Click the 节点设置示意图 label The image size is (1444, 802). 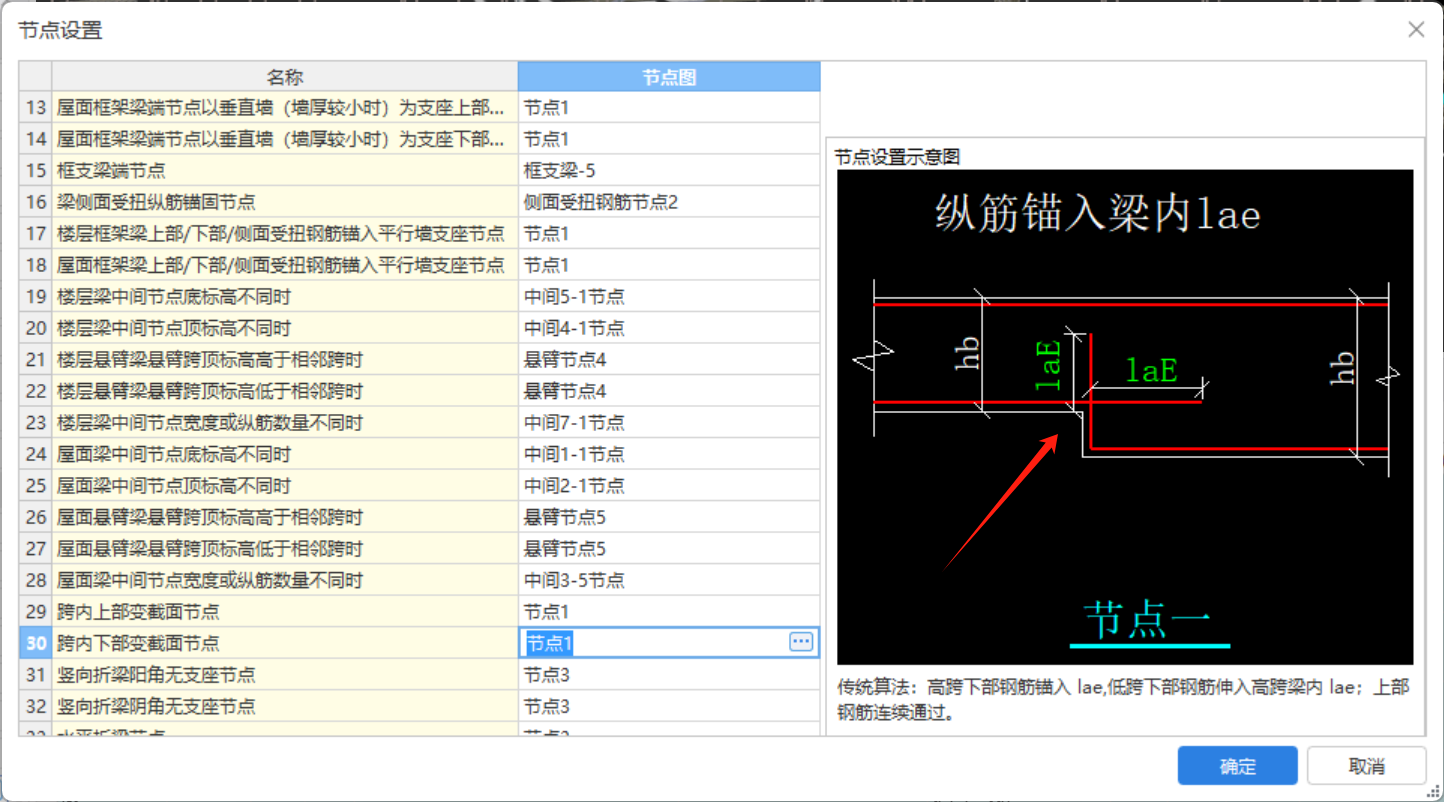pyautogui.click(x=897, y=157)
